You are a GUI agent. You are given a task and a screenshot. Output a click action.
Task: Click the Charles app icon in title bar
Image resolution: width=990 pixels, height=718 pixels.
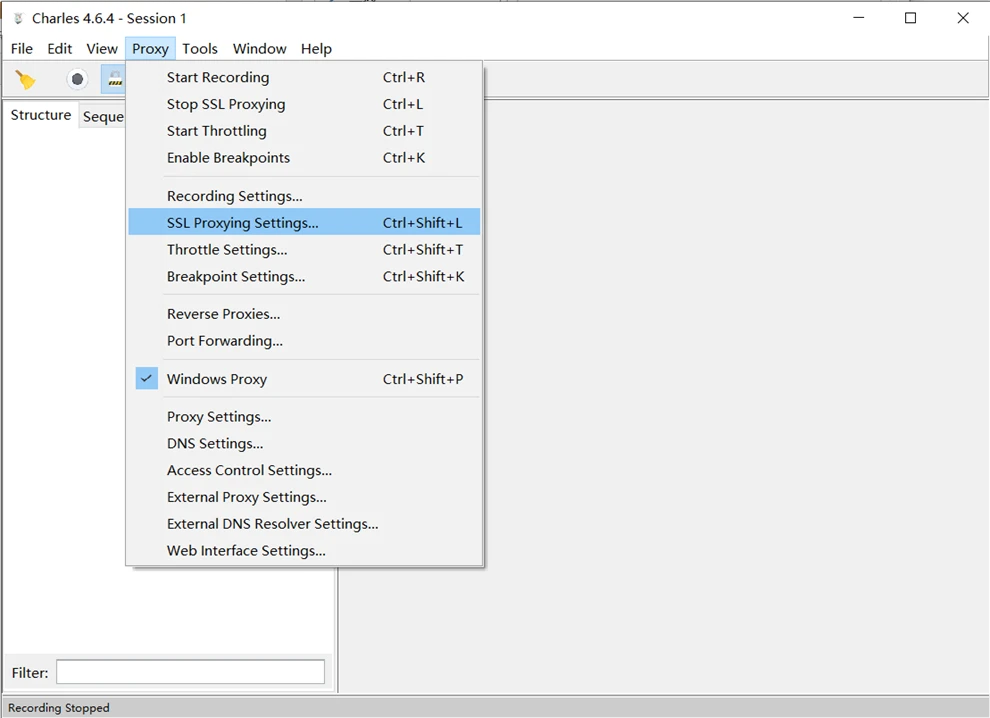18,18
